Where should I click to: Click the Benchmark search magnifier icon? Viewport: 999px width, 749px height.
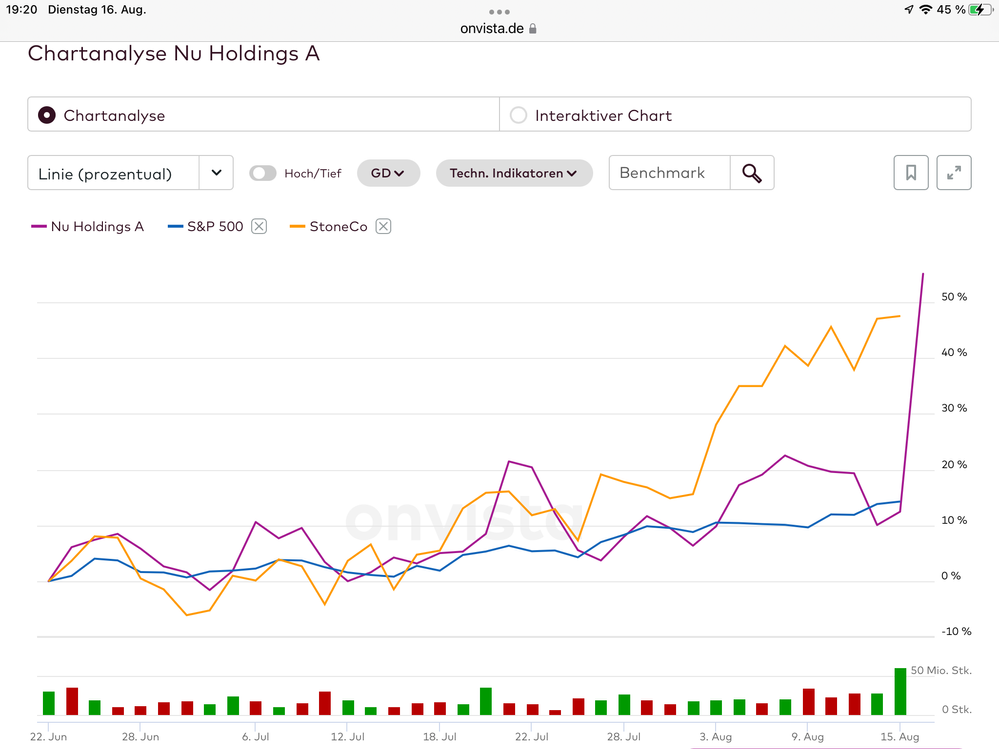tap(752, 173)
